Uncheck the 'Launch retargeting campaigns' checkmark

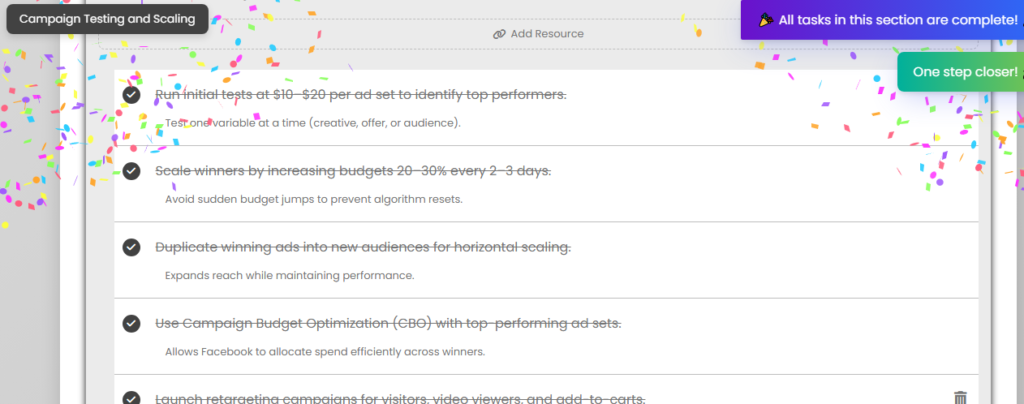(131, 398)
